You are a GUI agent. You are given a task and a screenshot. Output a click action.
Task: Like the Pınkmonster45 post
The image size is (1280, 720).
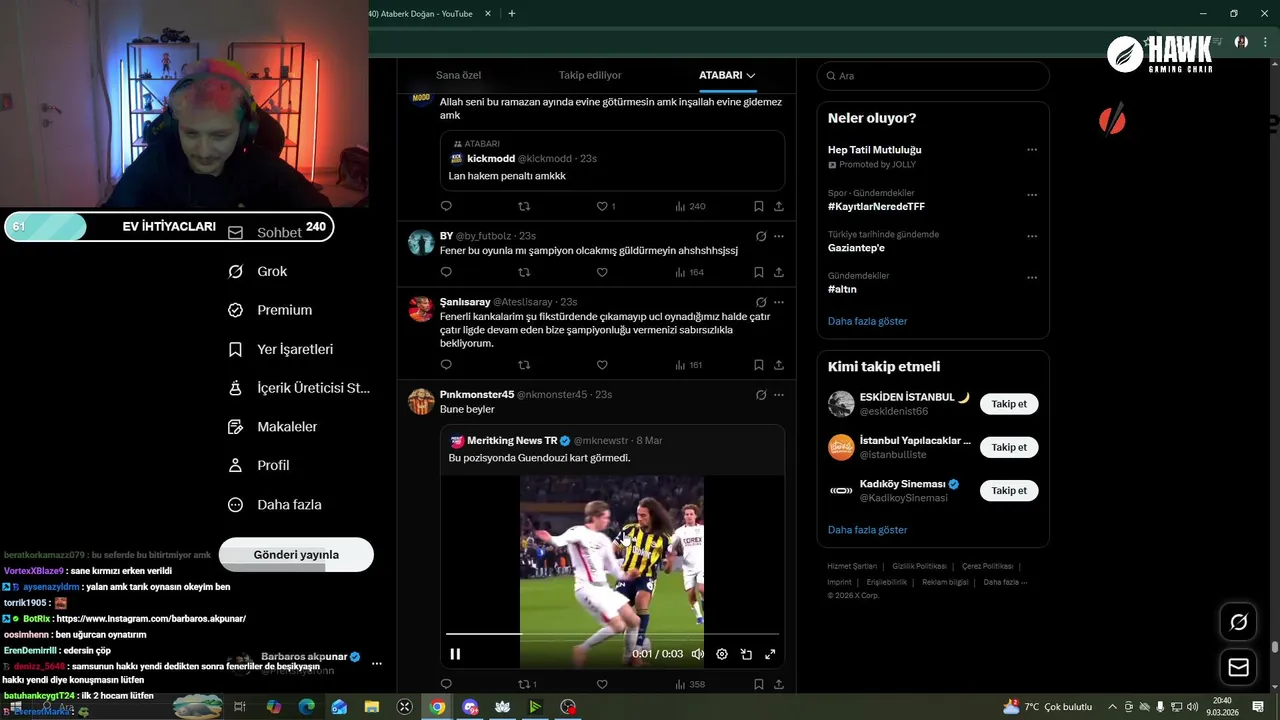point(602,684)
